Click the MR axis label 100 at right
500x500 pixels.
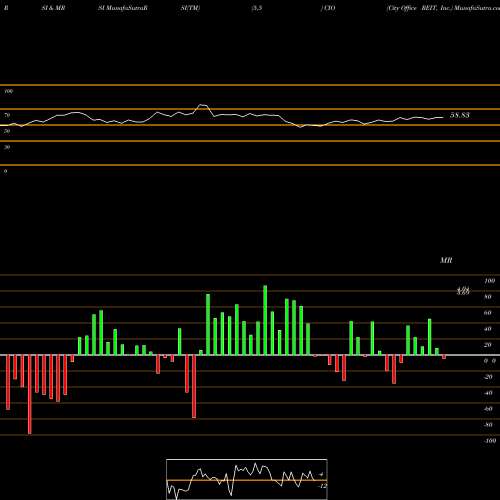coord(490,281)
